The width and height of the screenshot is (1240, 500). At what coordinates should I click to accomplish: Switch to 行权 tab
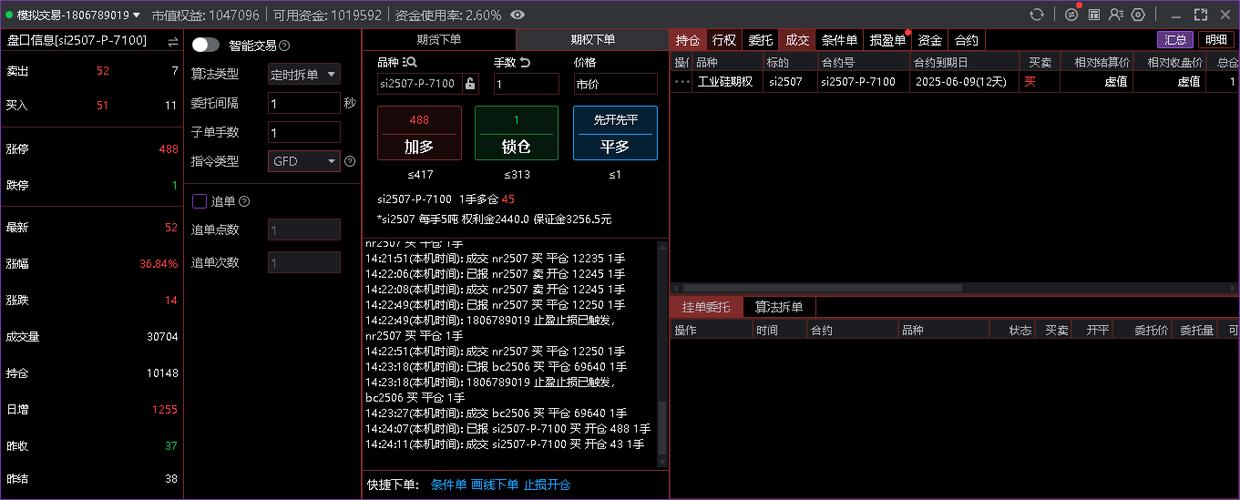pyautogui.click(x=724, y=40)
